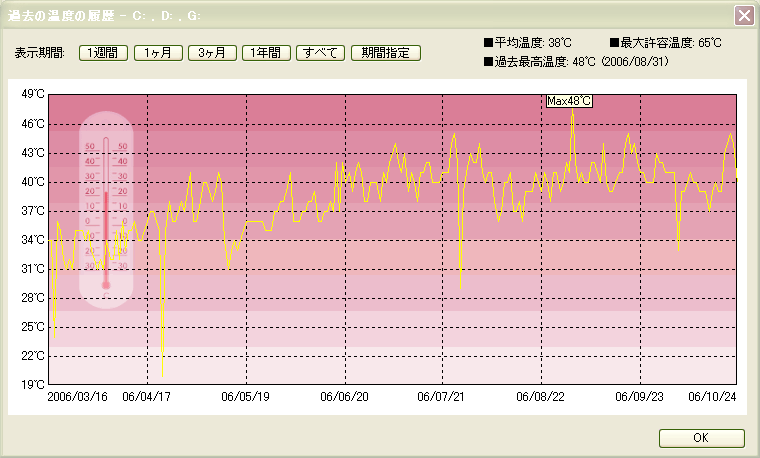
Task: Click the 43℃ temperature axis label
Action: click(33, 153)
